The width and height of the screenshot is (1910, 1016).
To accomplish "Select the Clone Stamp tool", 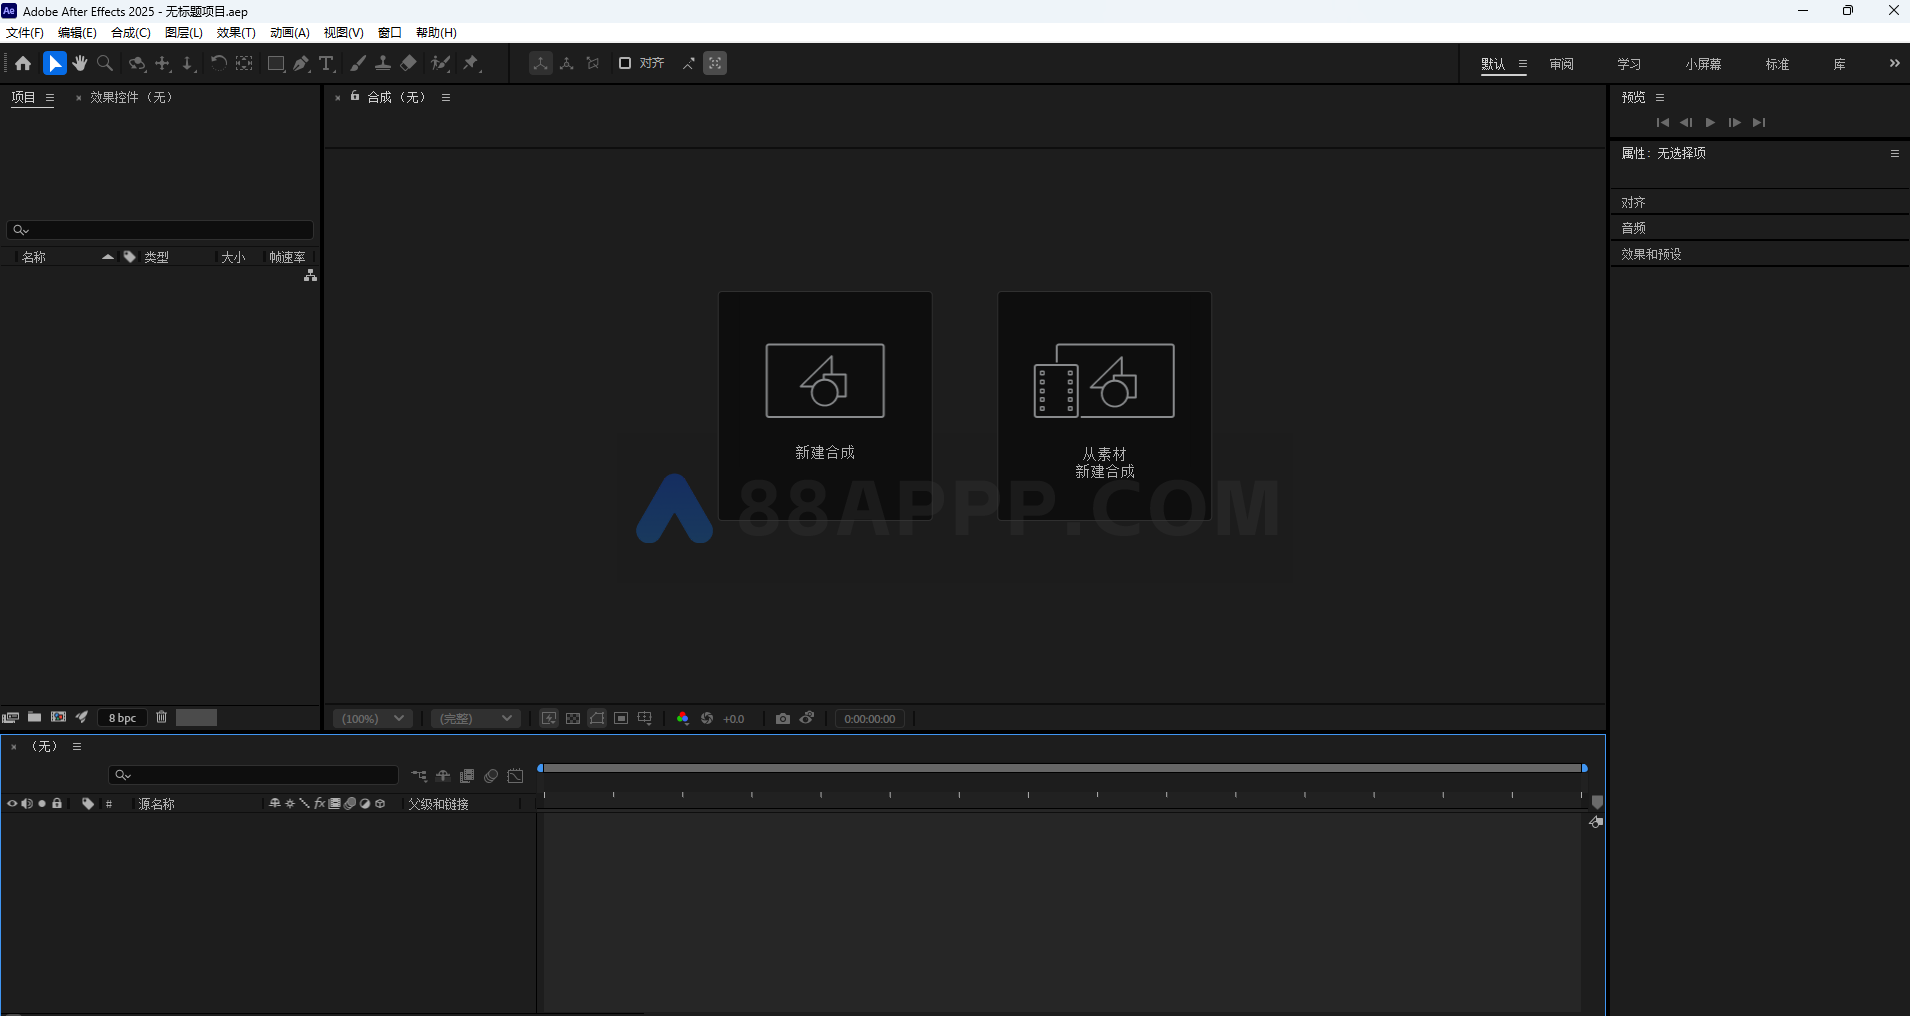I will 382,63.
